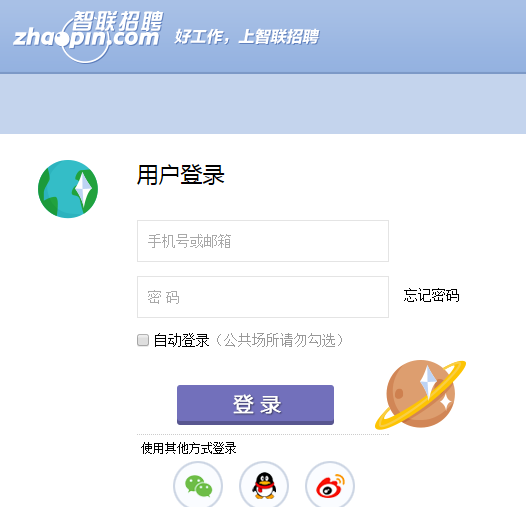This screenshot has height=507, width=526.
Task: Open the 忘记密码 link
Action: (431, 296)
